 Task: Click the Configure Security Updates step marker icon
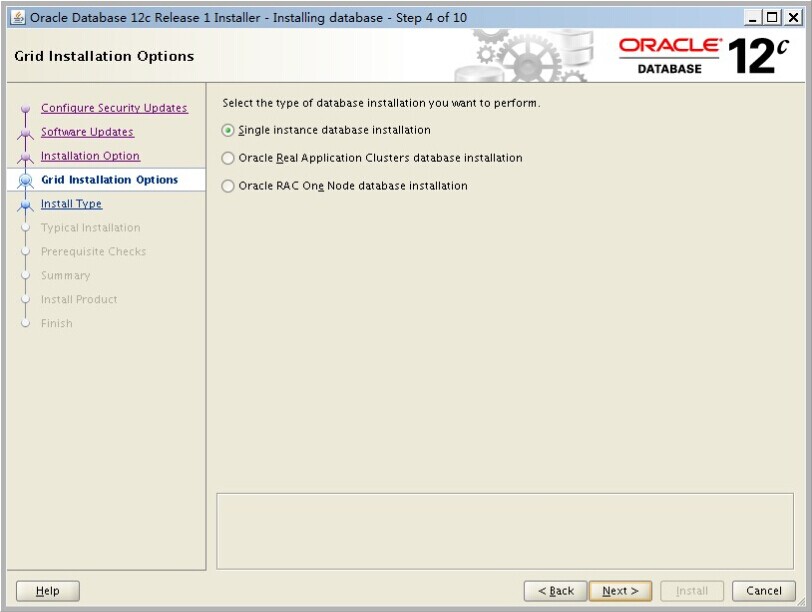pos(26,109)
